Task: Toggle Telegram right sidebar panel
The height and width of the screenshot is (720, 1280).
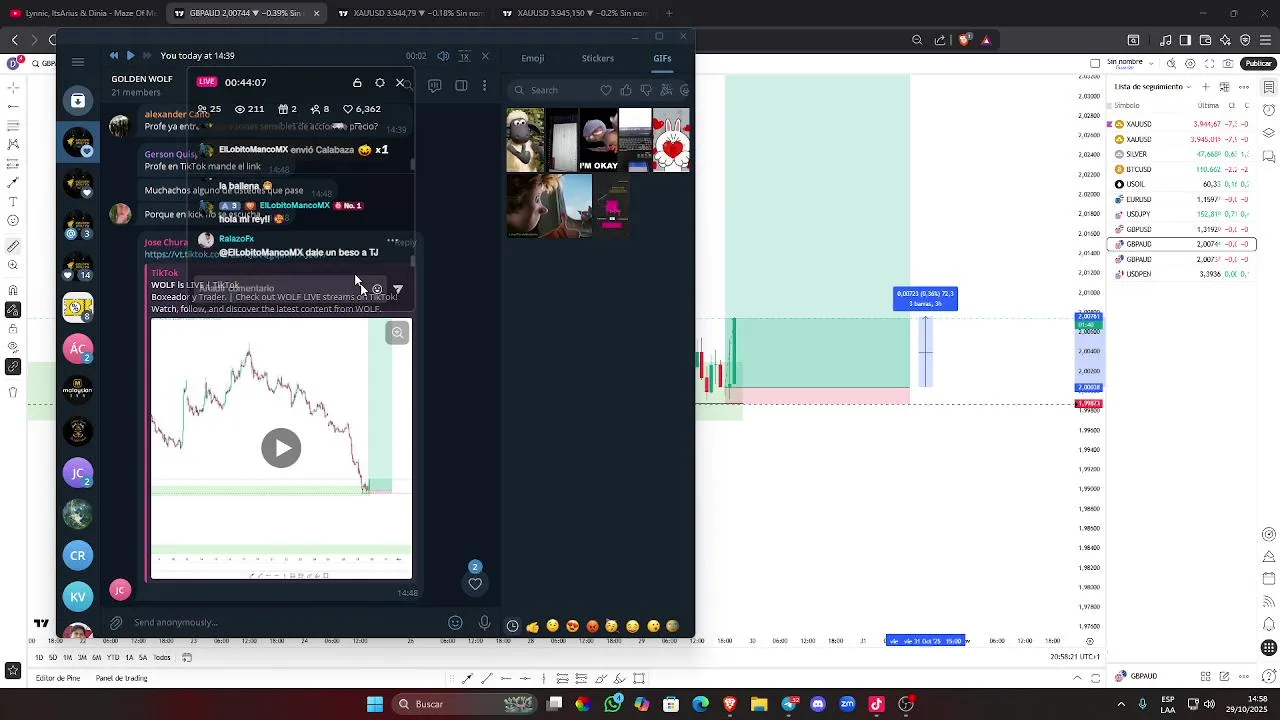Action: 461,86
